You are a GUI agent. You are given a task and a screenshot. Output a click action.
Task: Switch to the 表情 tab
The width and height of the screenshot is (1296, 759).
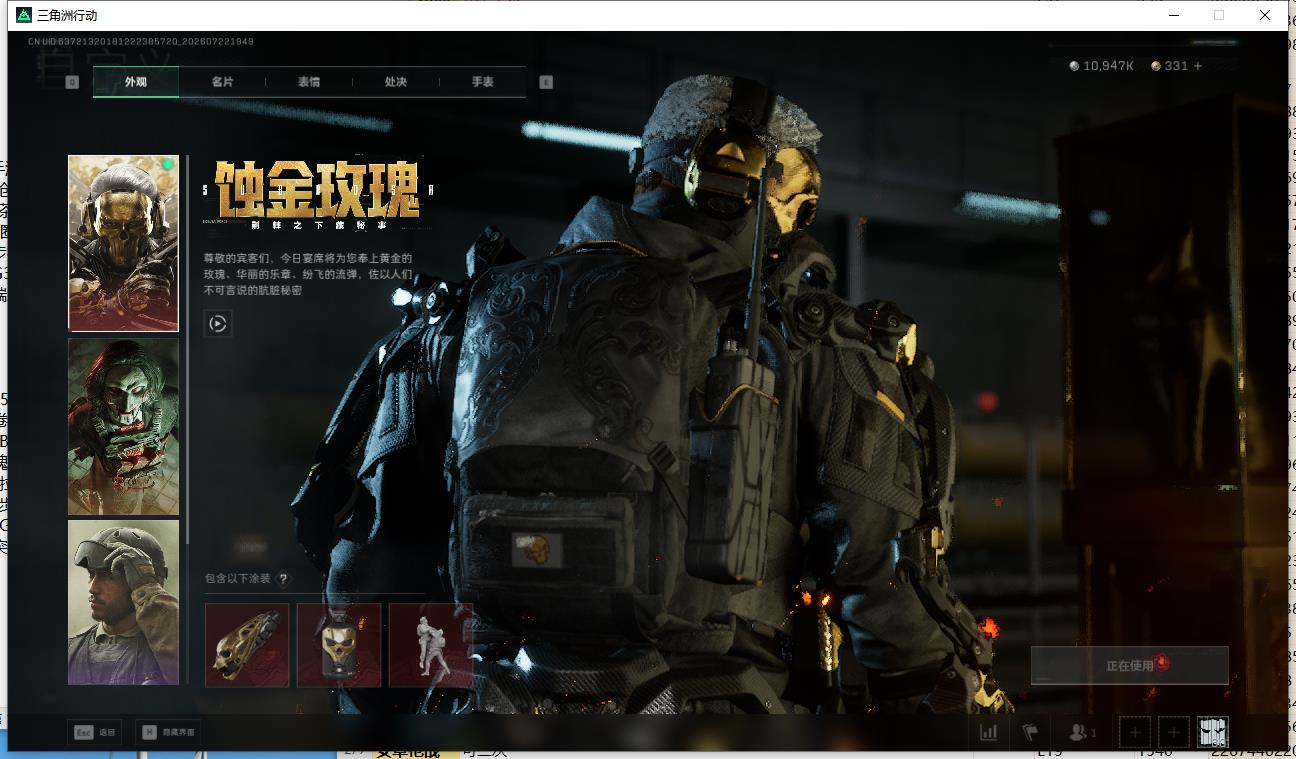[x=309, y=82]
